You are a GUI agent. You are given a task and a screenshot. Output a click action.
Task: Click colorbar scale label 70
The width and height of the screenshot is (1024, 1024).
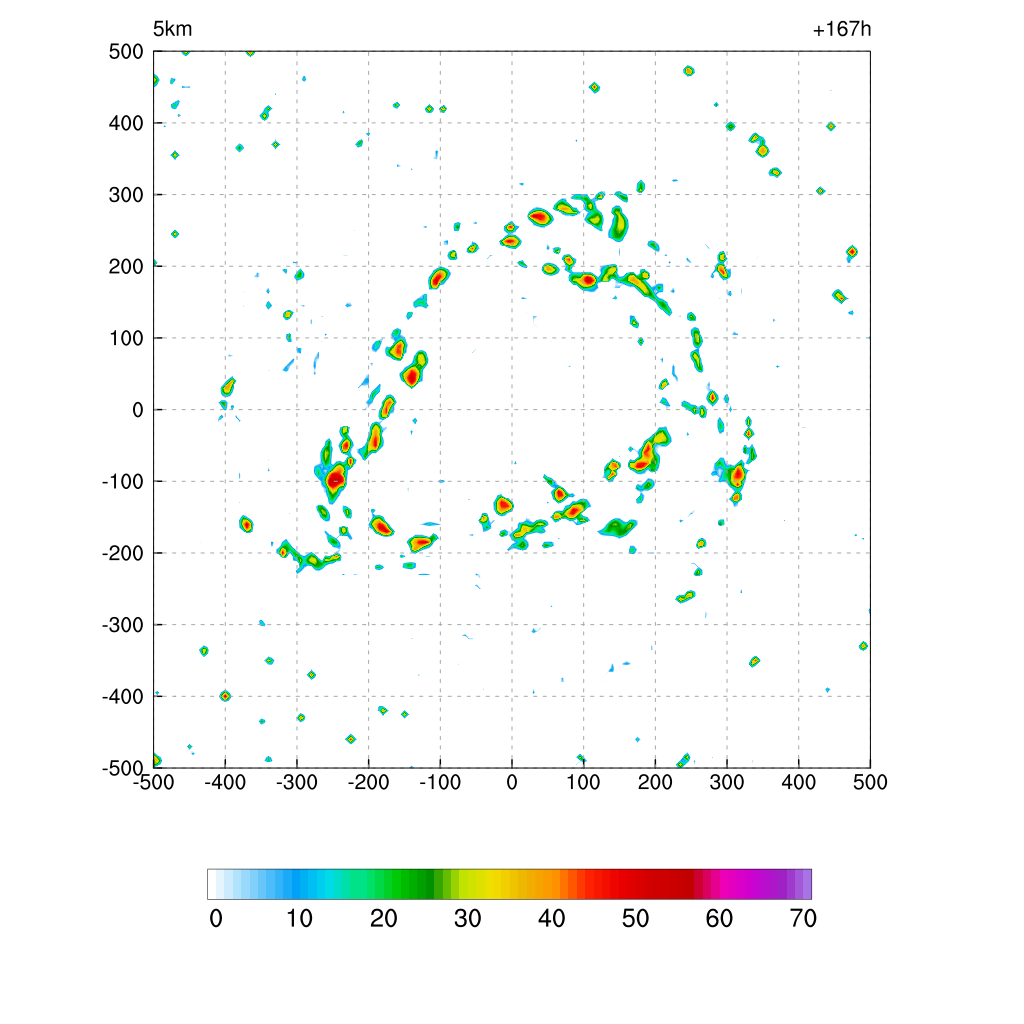[803, 919]
